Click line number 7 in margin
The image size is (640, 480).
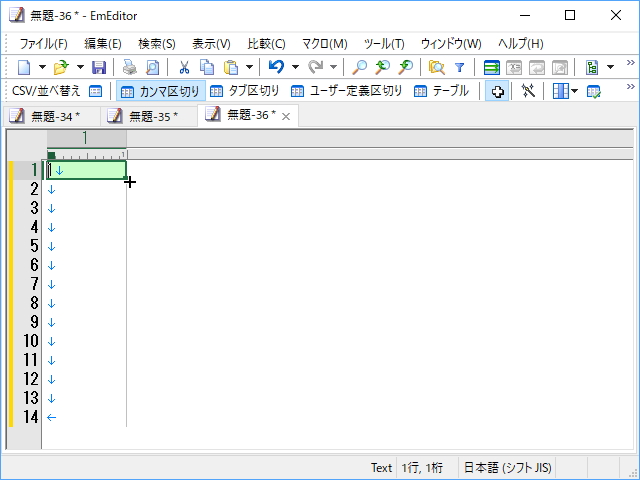tap(34, 284)
